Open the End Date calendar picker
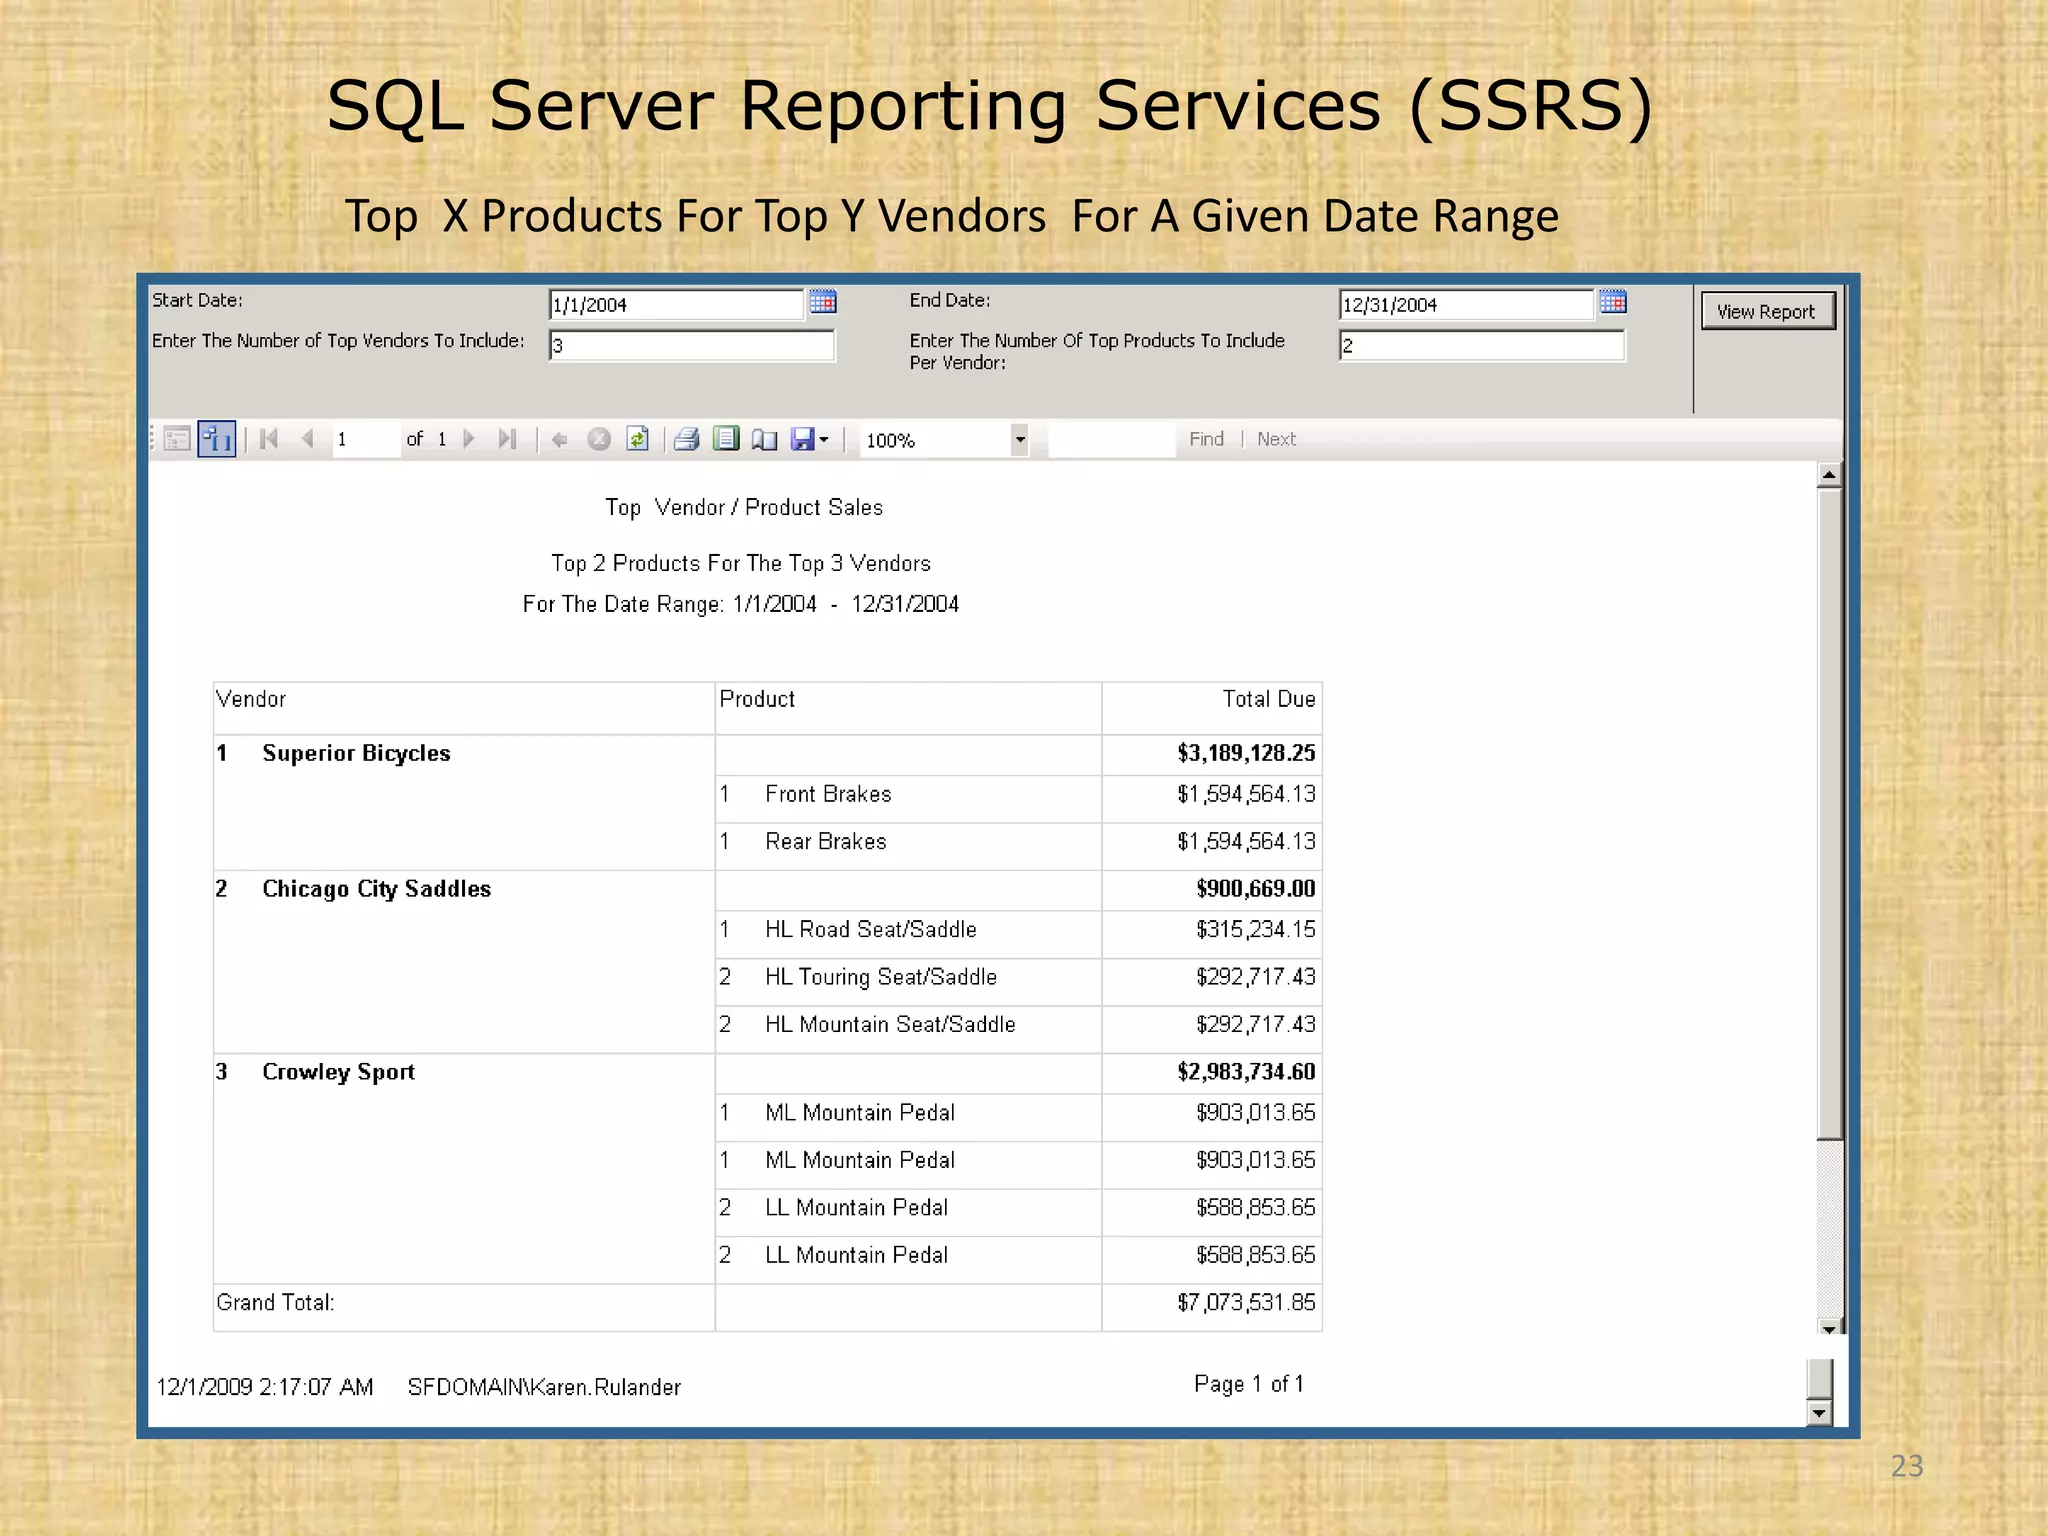2048x1536 pixels. click(x=1613, y=302)
